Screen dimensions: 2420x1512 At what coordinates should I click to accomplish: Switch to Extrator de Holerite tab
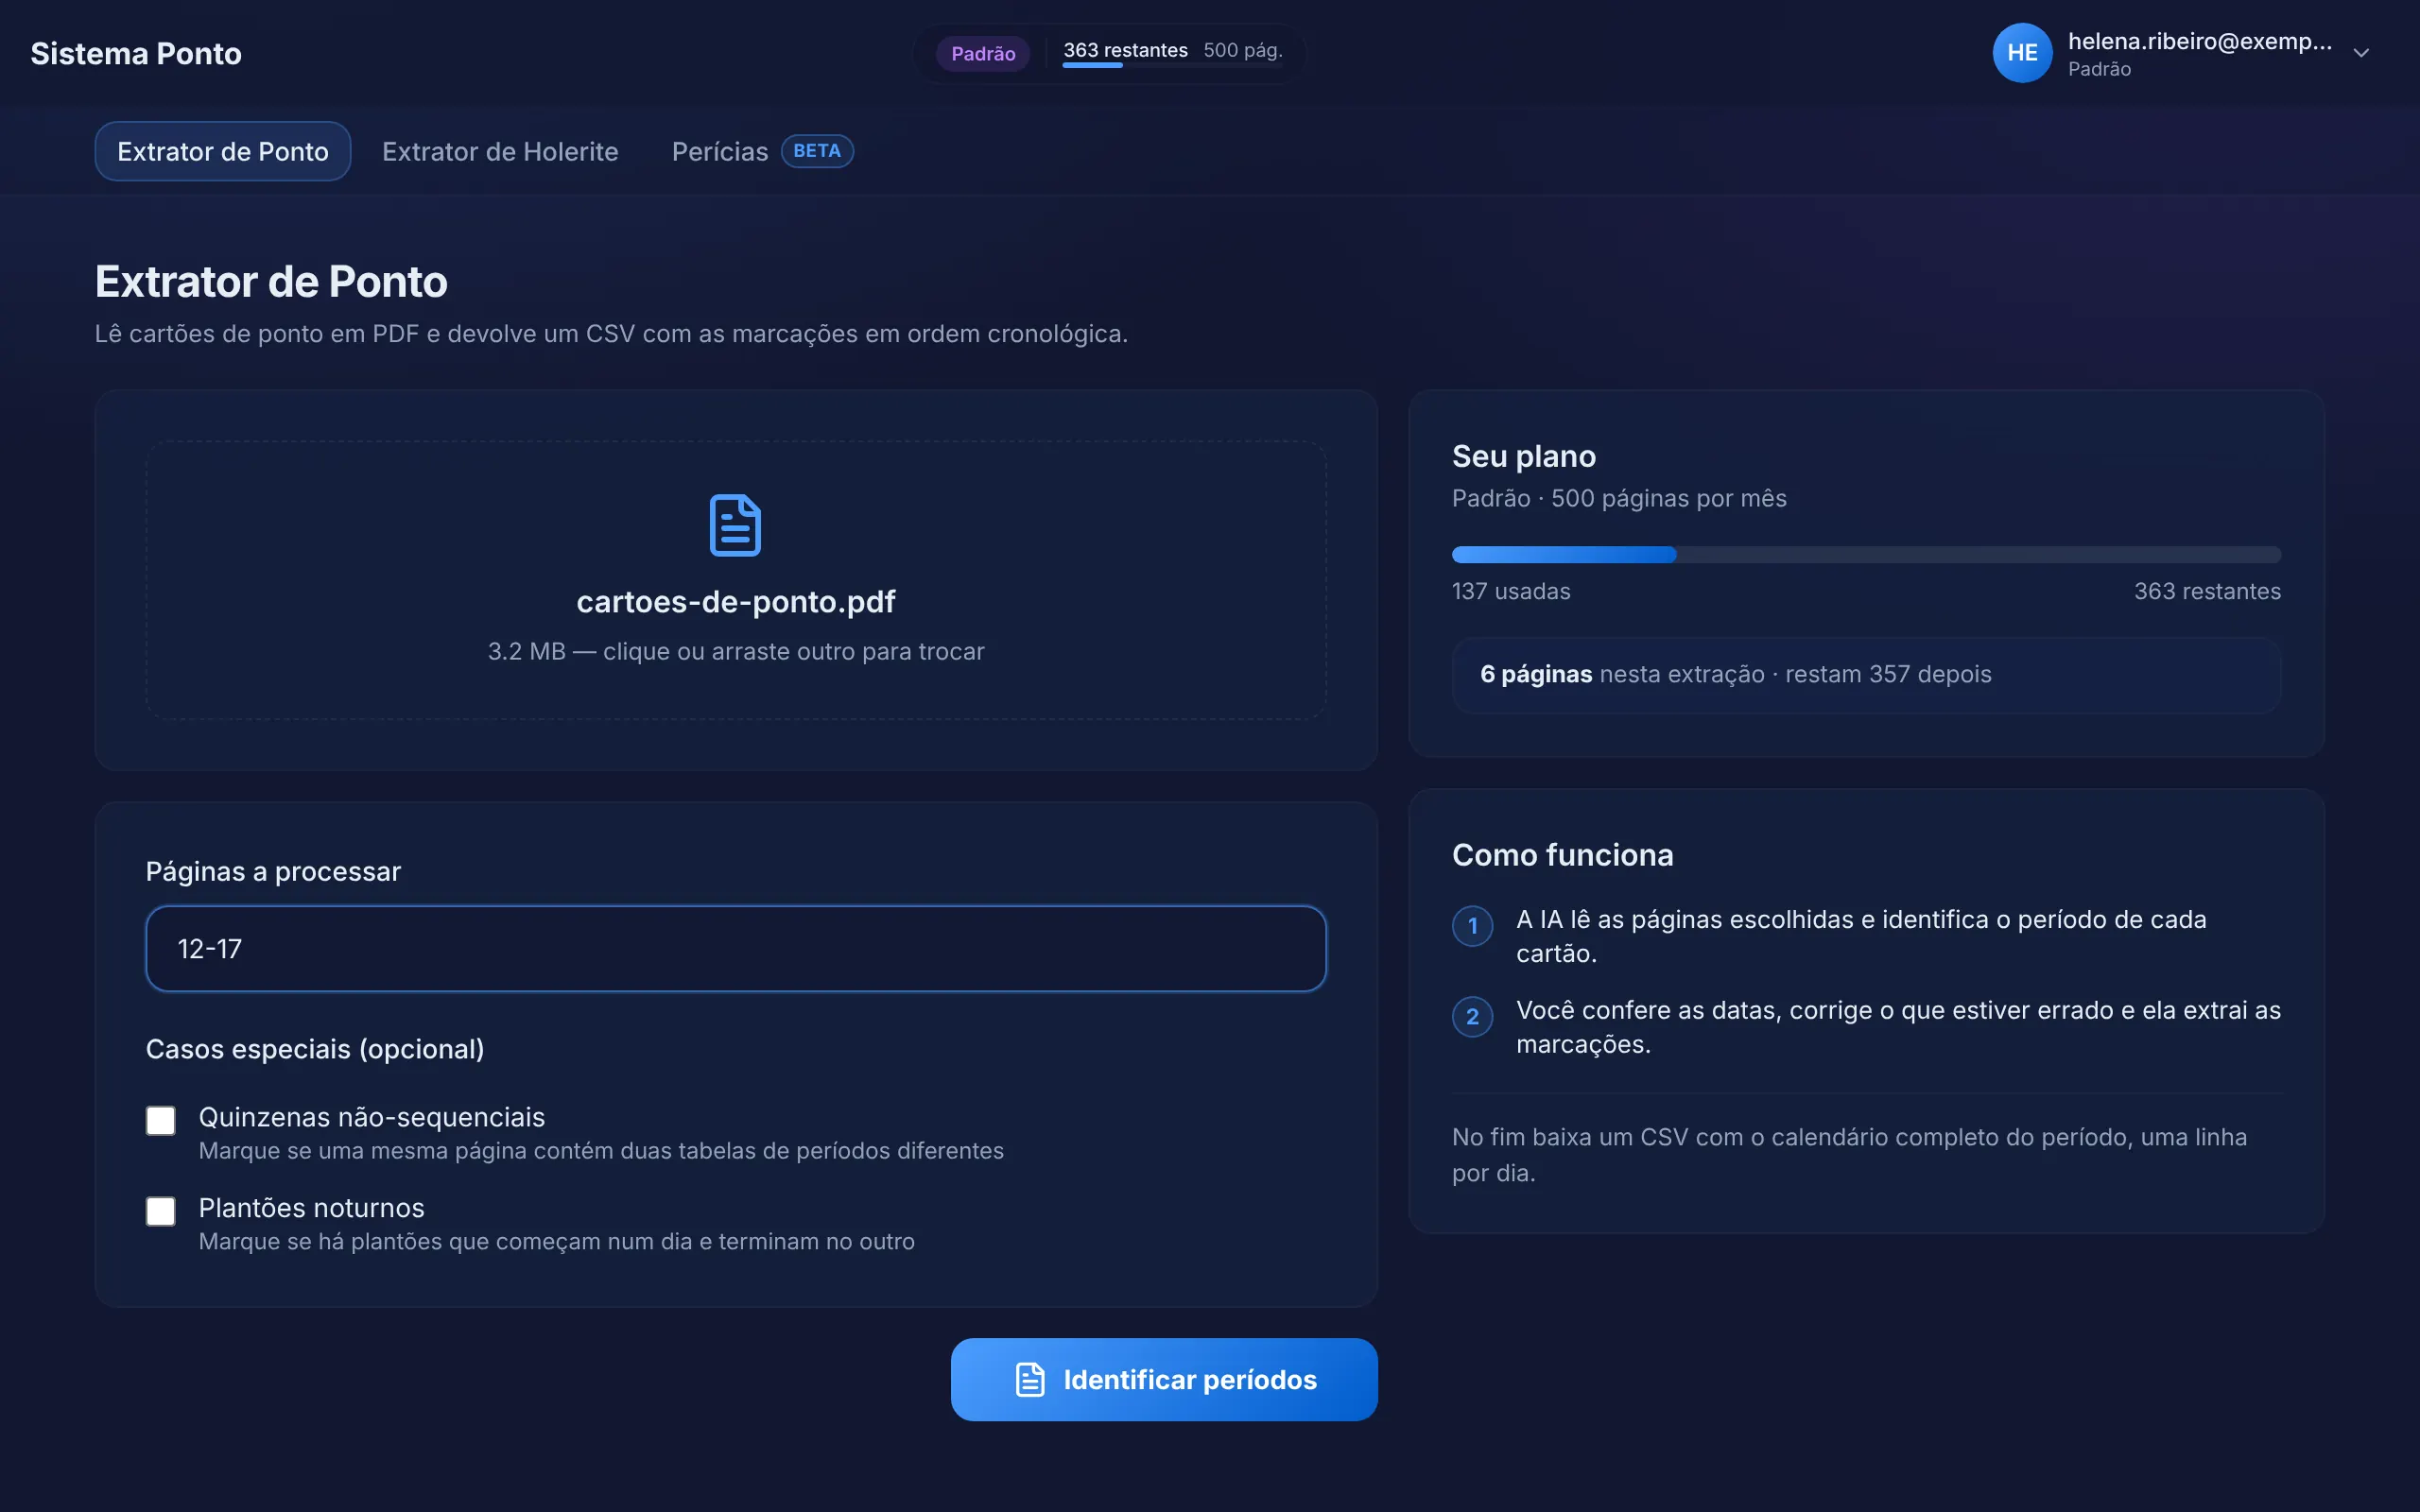(x=500, y=151)
